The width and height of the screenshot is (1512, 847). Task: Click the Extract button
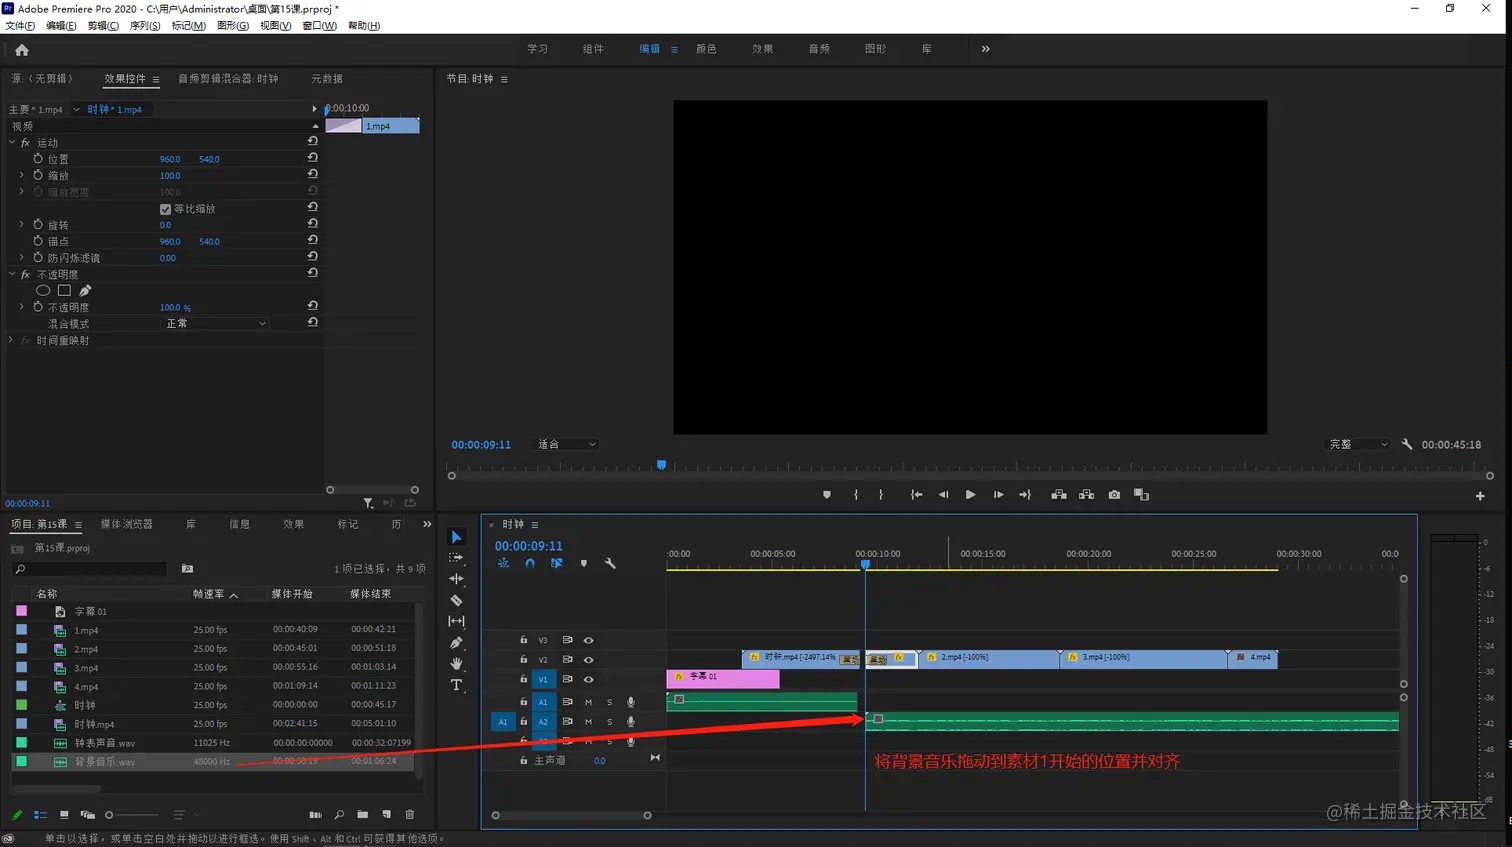click(1086, 495)
